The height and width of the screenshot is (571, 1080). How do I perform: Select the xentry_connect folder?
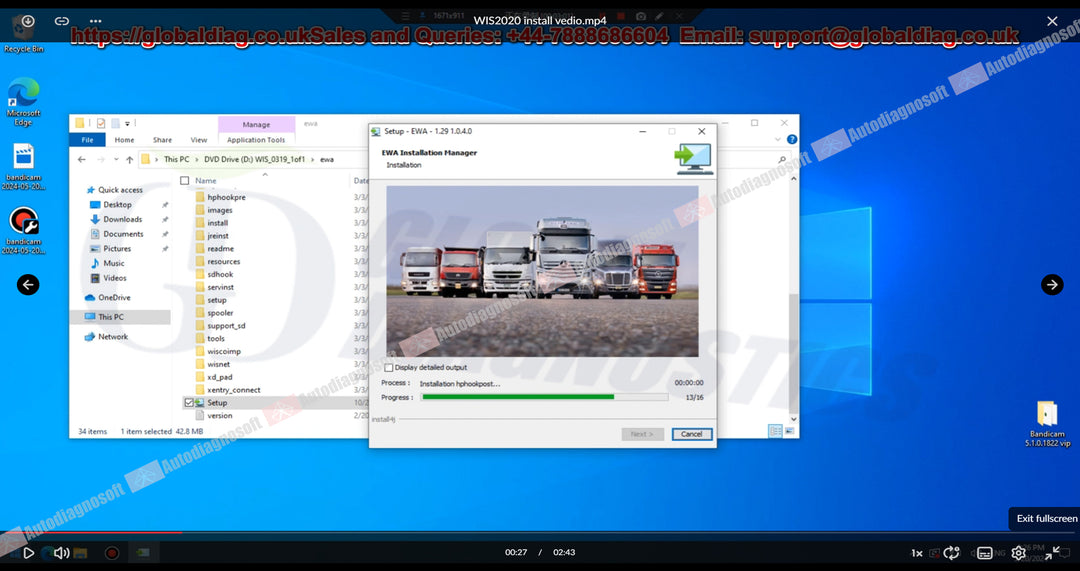point(233,390)
